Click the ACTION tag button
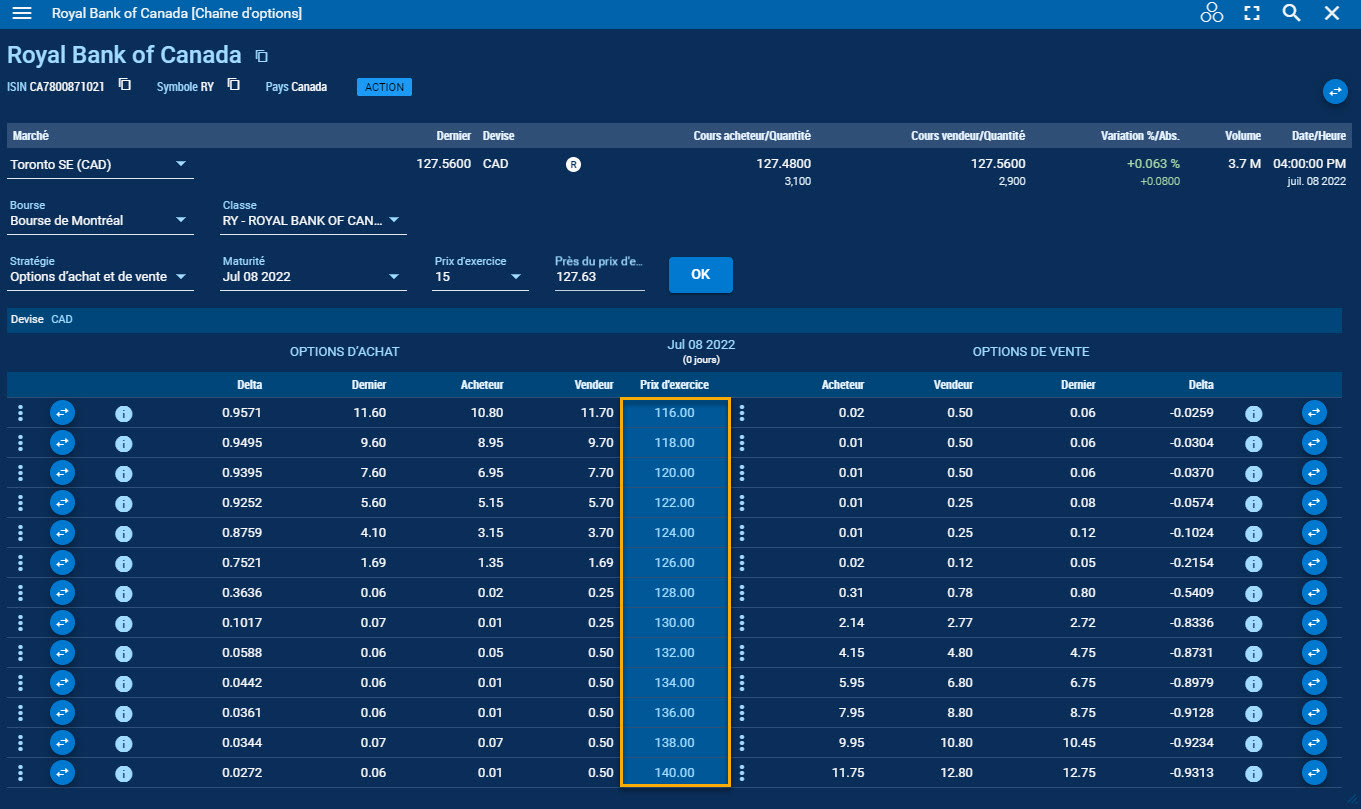The height and width of the screenshot is (809, 1361). 384,87
